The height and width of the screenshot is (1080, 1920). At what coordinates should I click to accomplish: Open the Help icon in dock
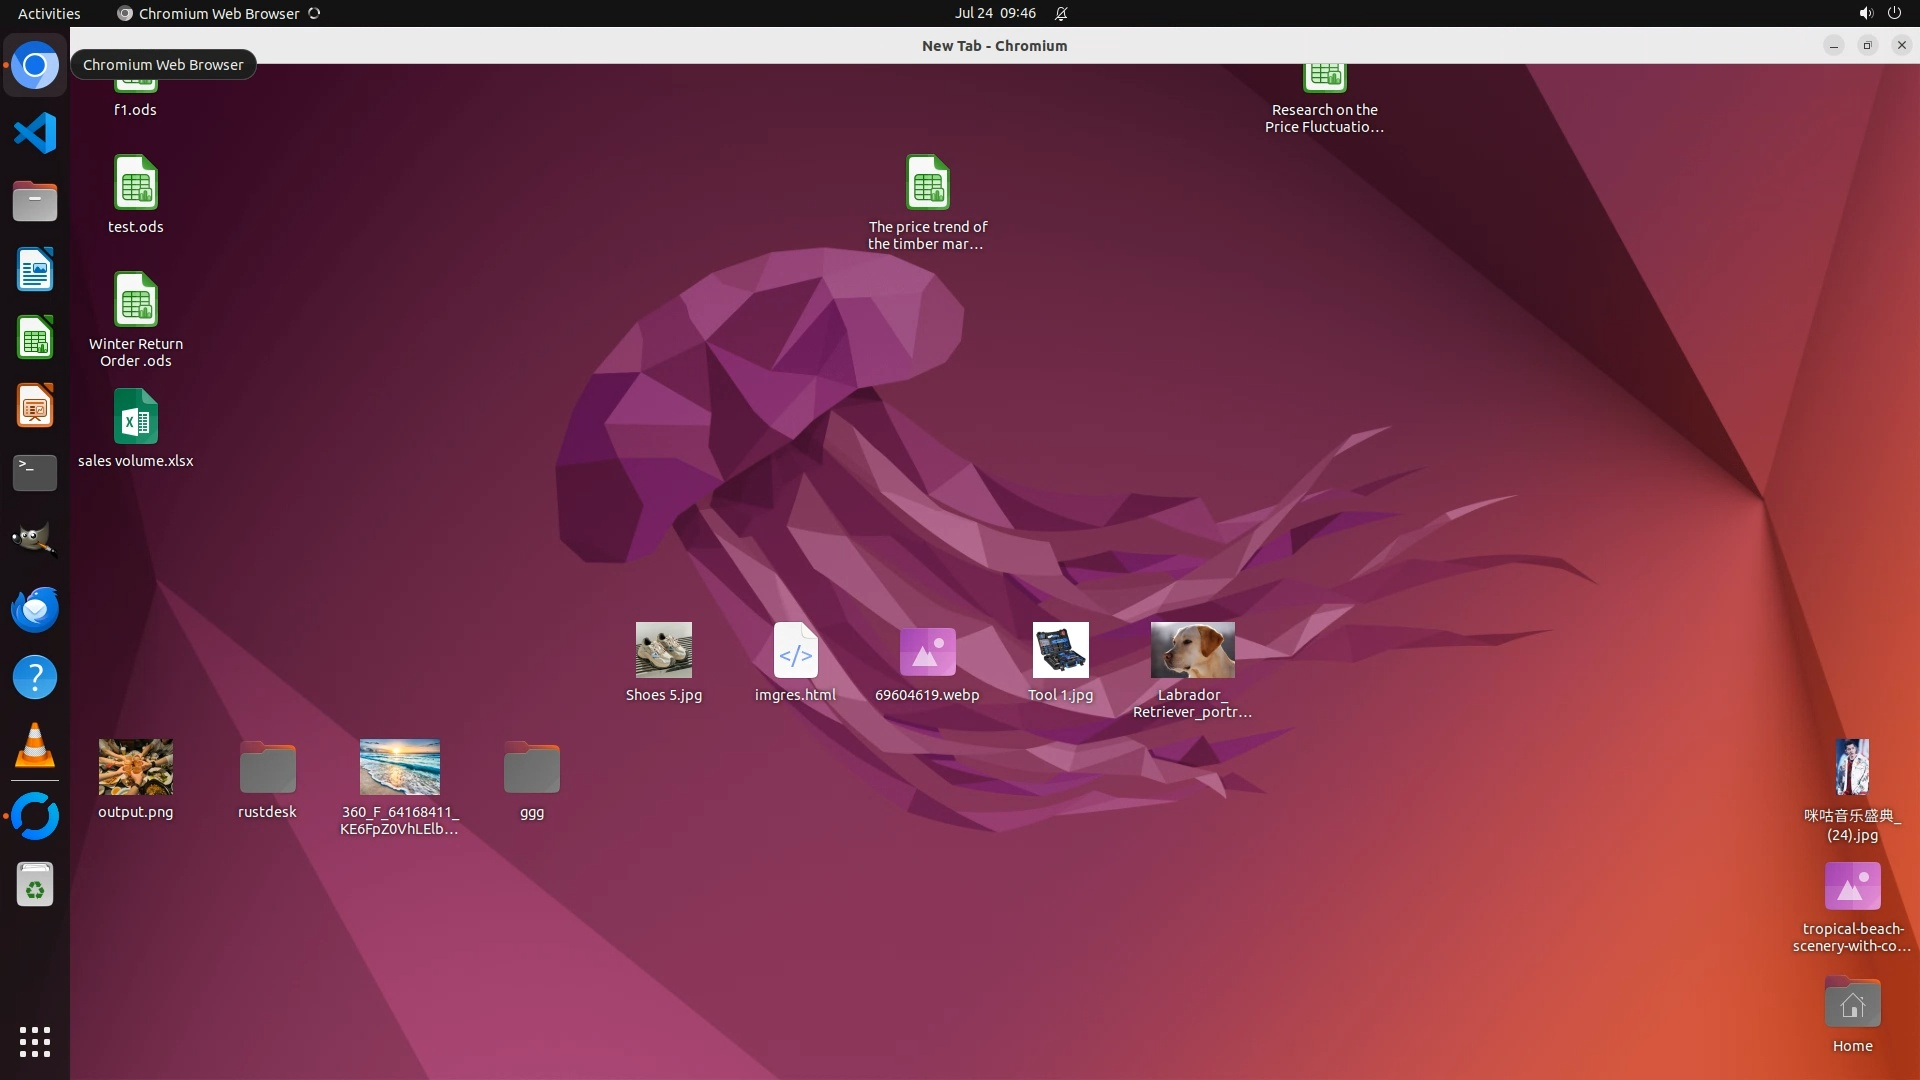tap(35, 678)
